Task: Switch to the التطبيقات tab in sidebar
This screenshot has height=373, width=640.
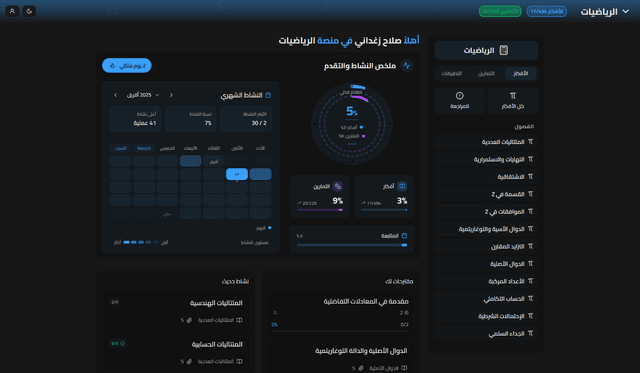Action: [452, 73]
